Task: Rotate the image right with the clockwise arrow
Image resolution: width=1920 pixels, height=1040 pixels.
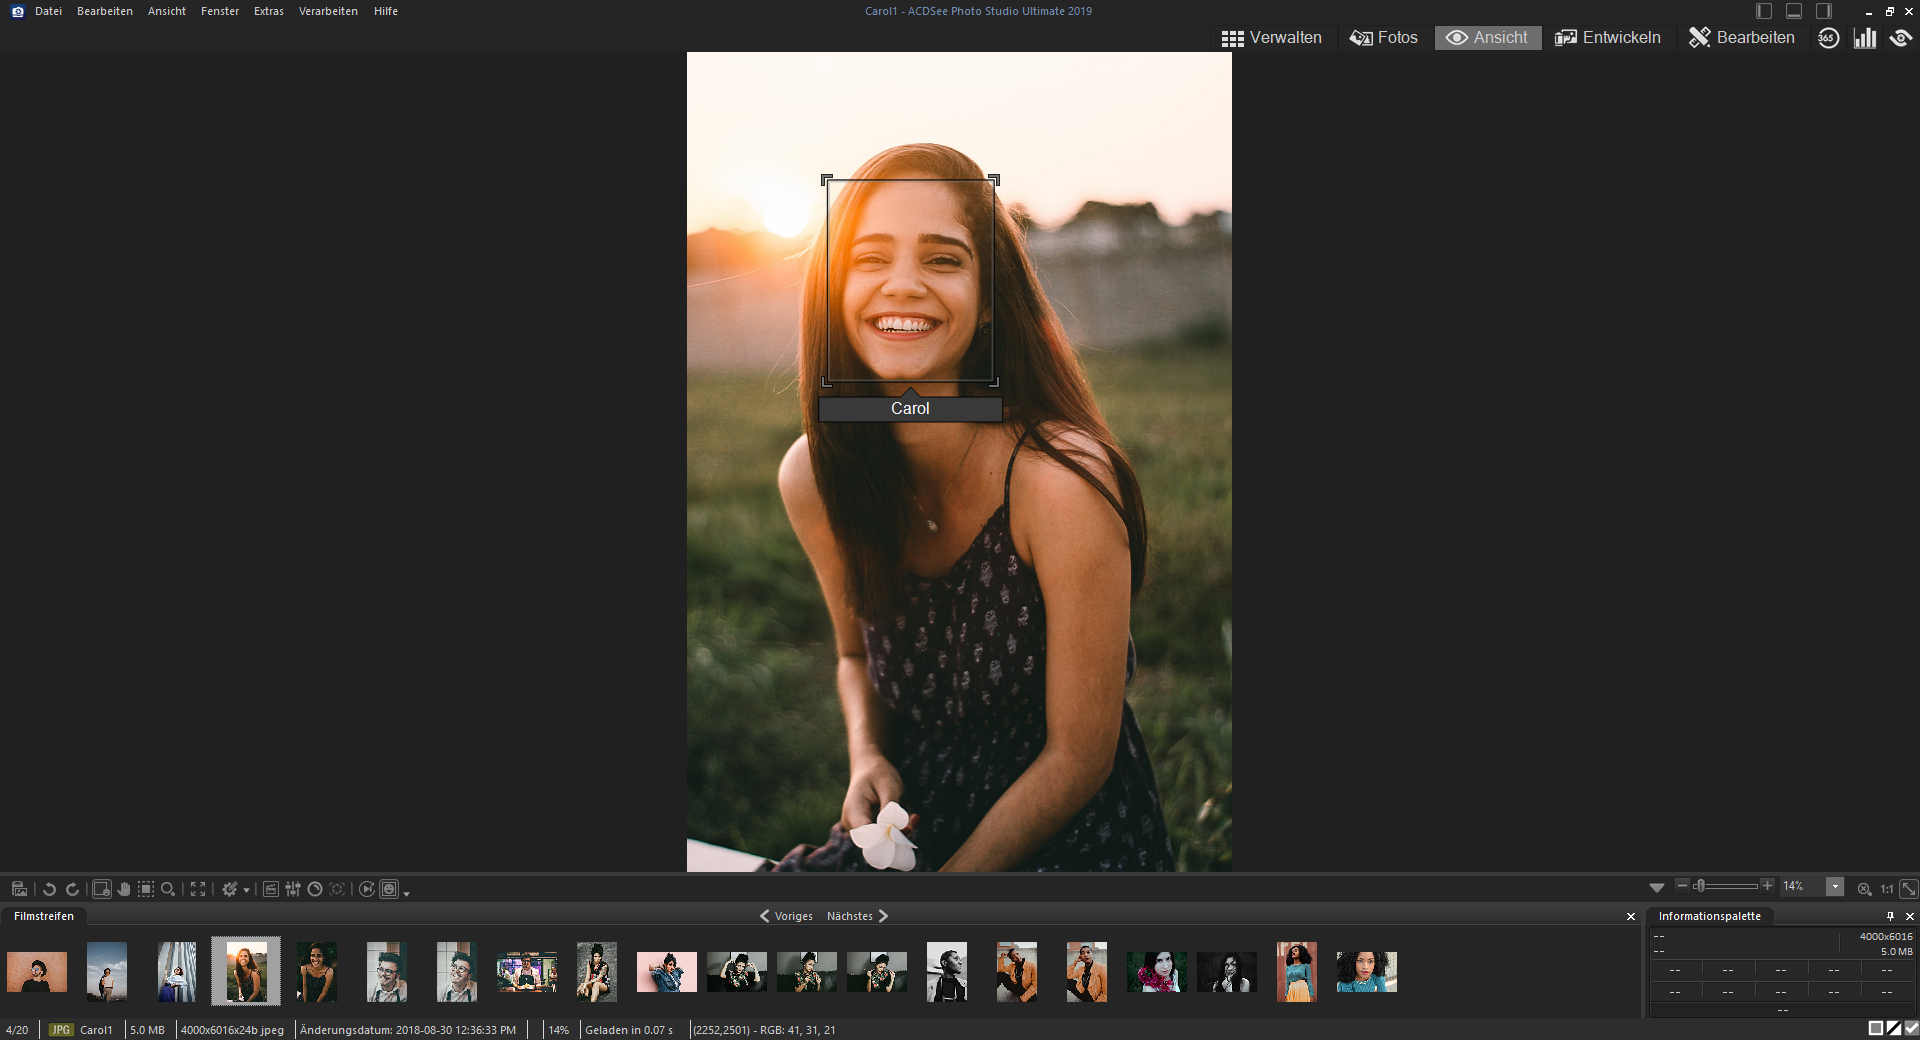Action: point(72,889)
